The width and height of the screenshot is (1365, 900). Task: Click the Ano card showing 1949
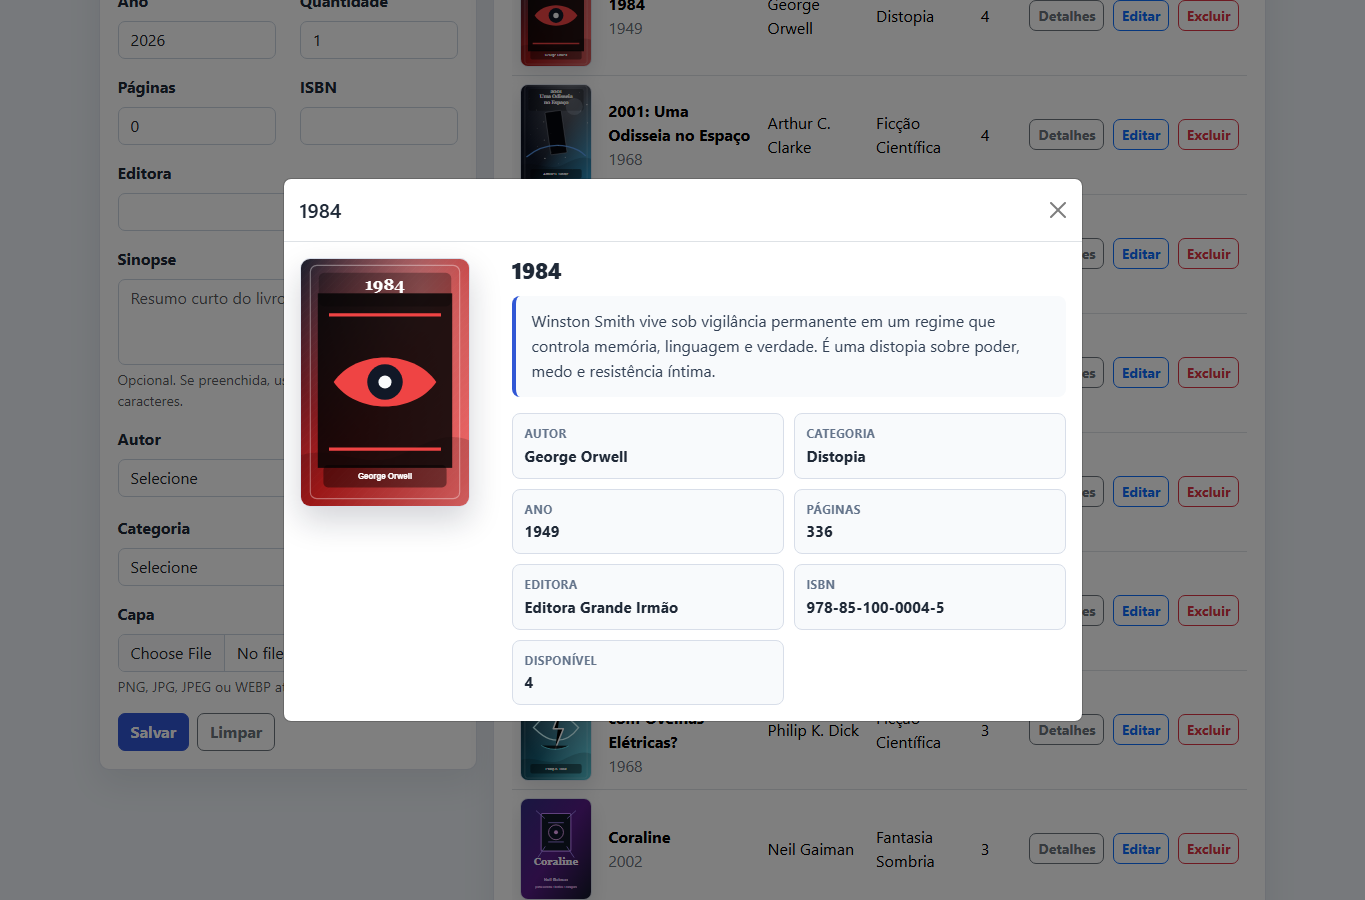(x=648, y=521)
